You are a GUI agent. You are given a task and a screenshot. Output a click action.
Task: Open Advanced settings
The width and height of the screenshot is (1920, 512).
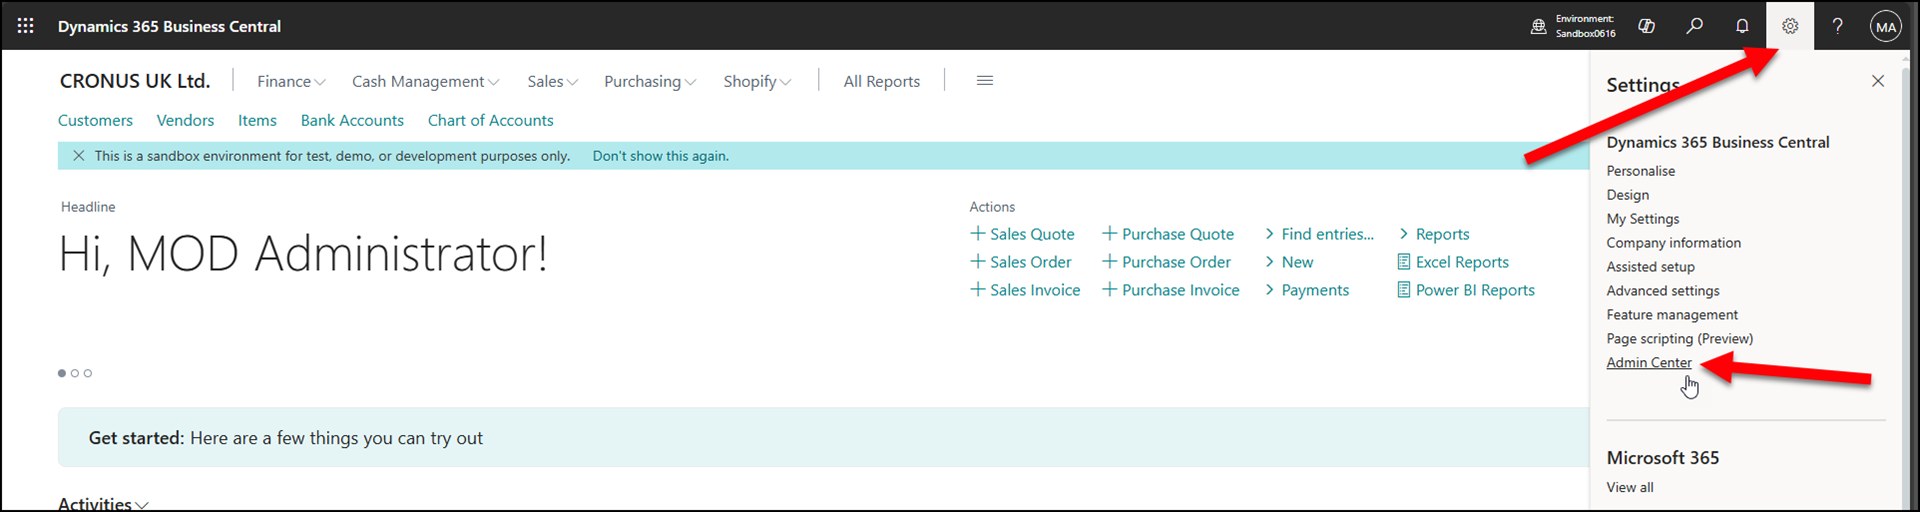[x=1662, y=291]
